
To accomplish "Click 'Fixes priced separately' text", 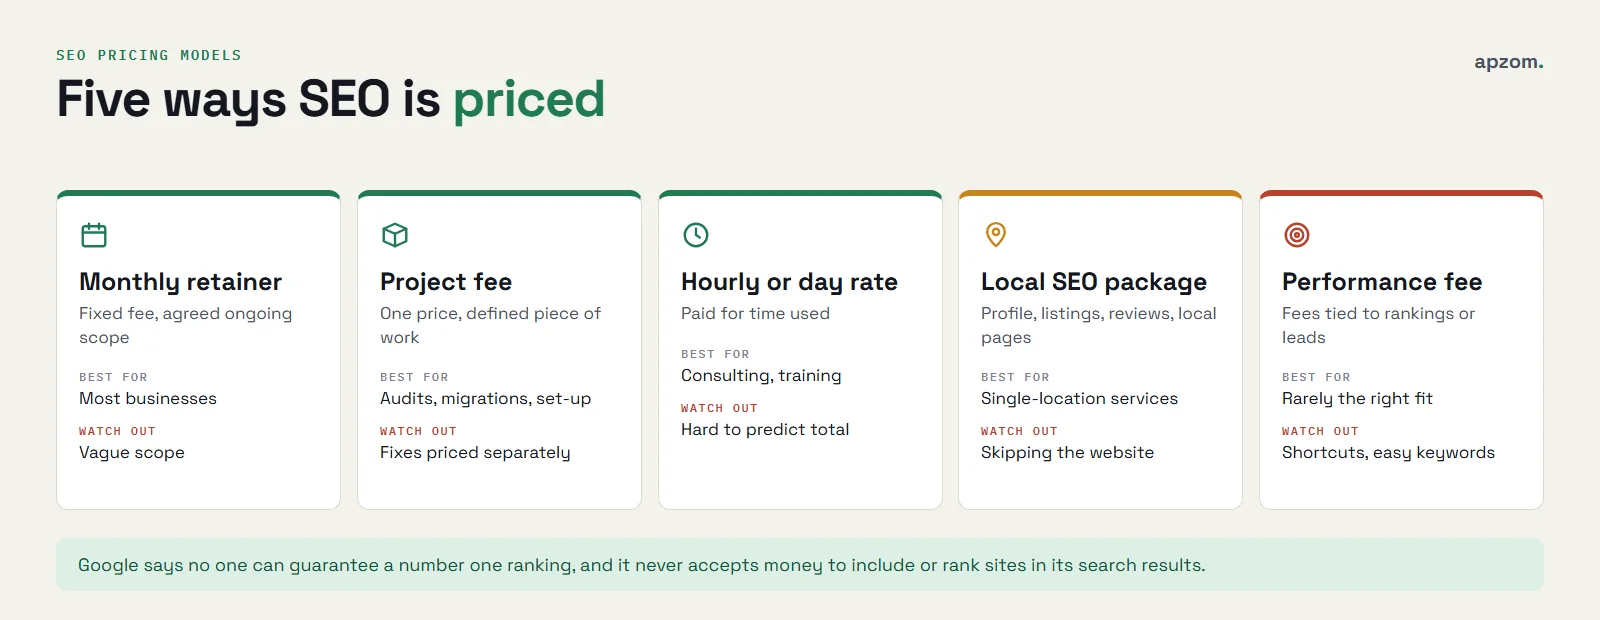I will [x=475, y=452].
